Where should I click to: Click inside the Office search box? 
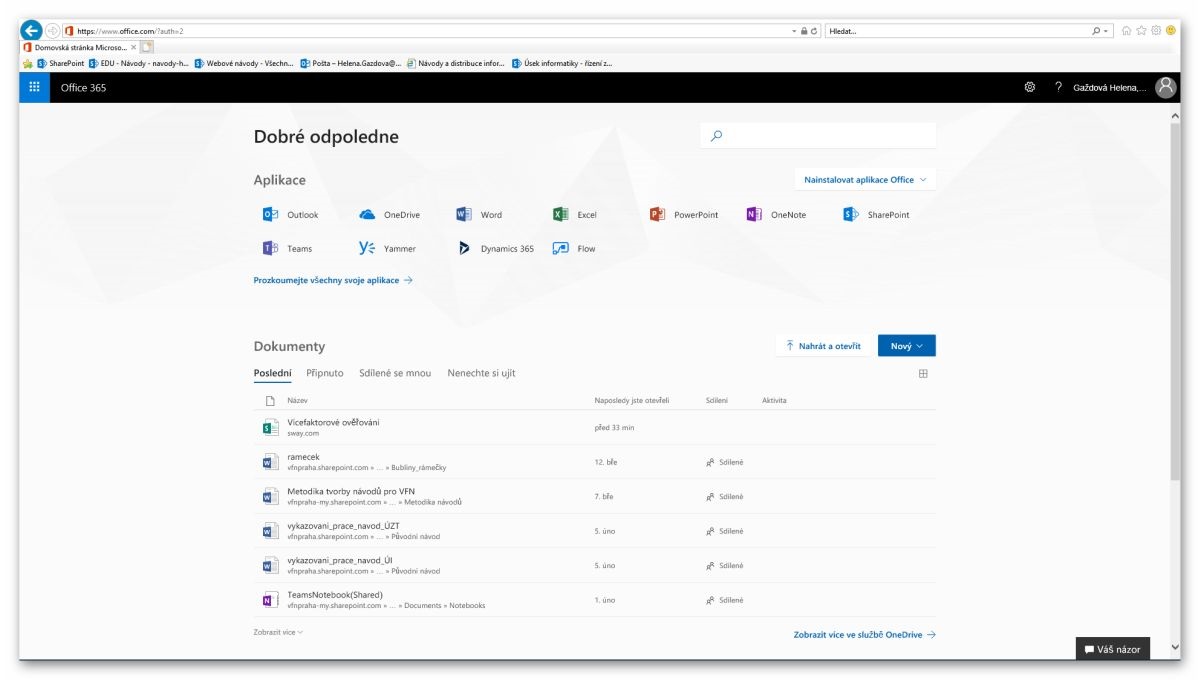click(x=818, y=136)
